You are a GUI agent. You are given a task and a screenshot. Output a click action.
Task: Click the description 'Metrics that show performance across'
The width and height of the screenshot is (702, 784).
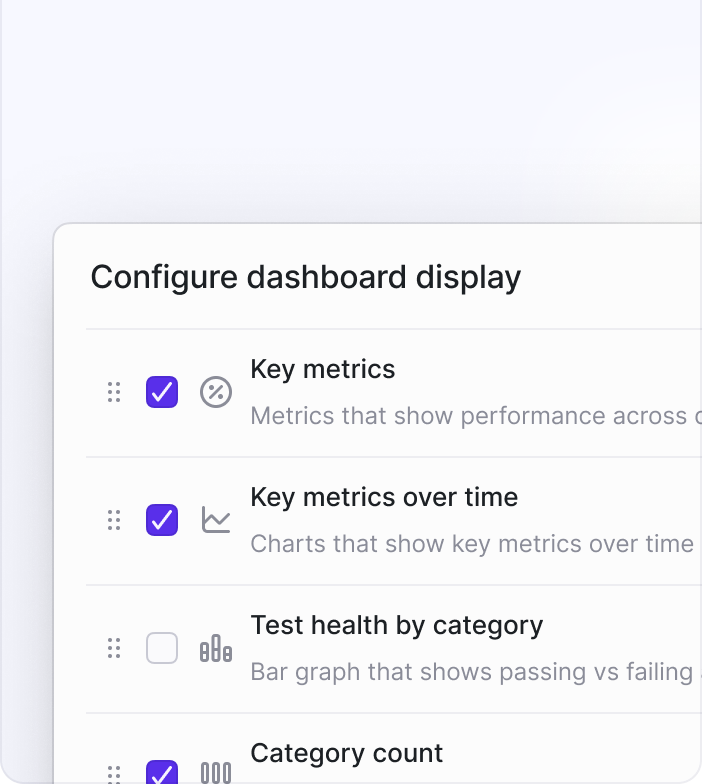(468, 416)
